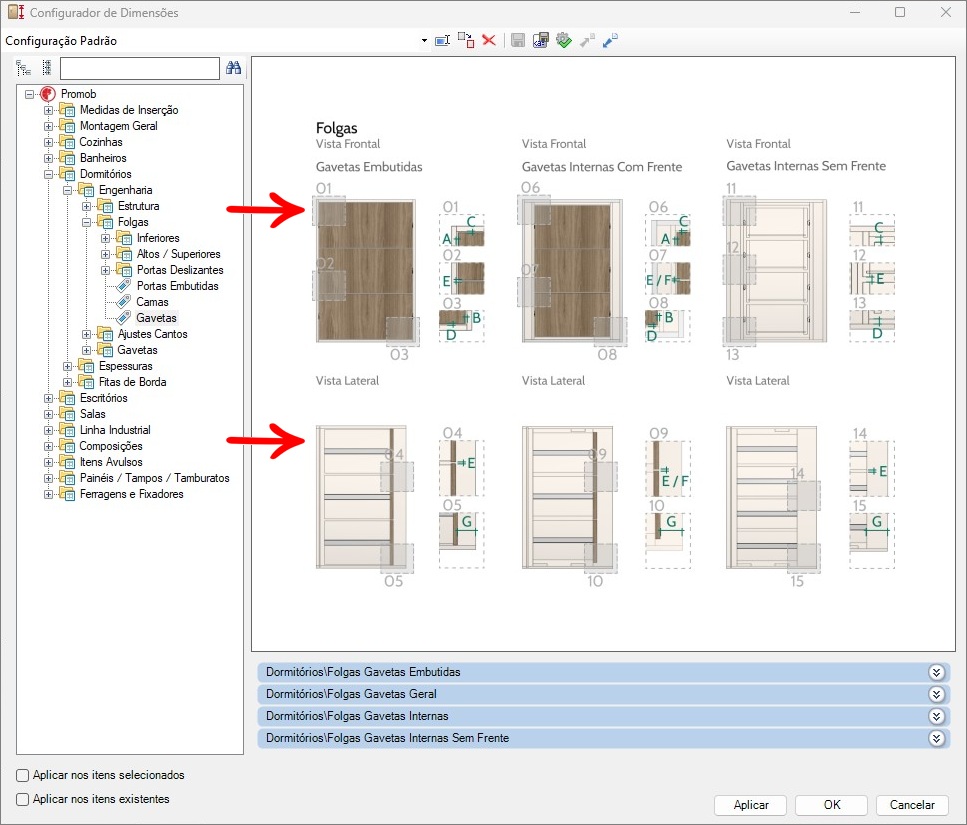Select 'Camas' tree item
This screenshot has height=825, width=967.
coord(152,302)
